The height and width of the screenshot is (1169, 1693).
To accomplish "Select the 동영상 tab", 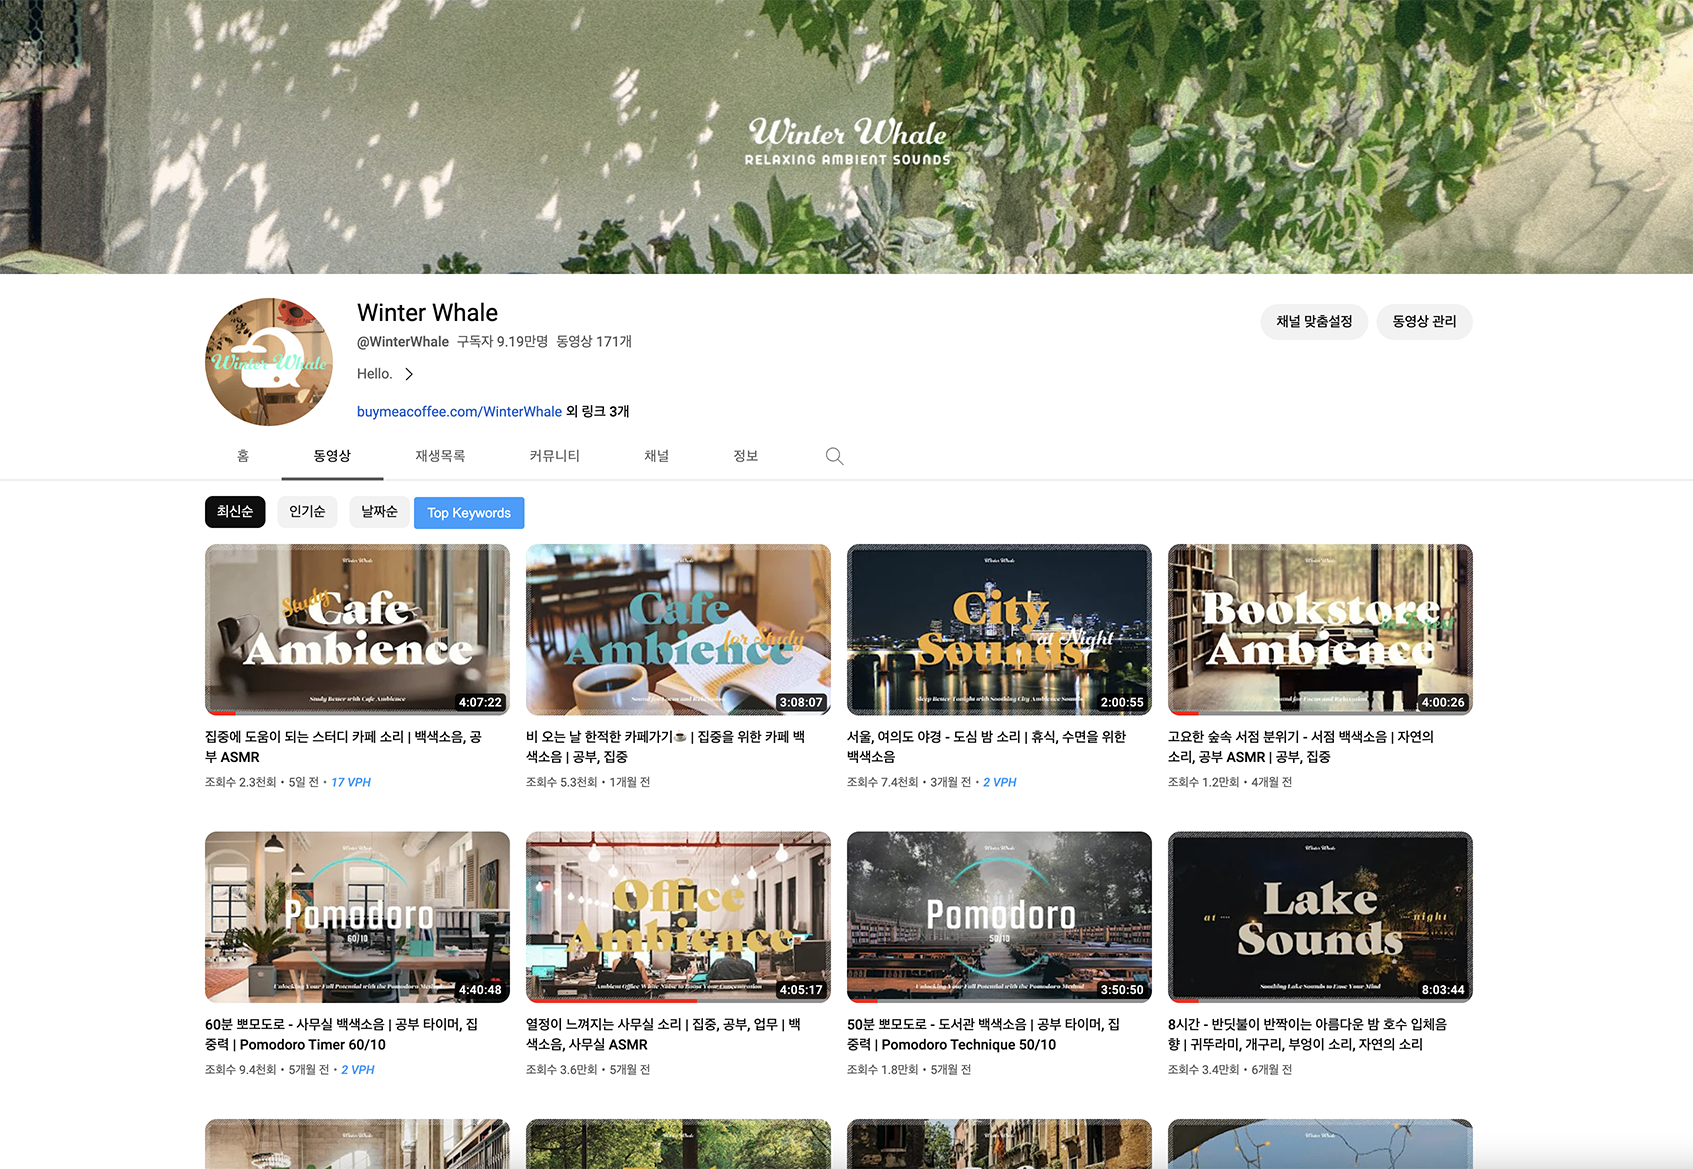I will coord(332,456).
